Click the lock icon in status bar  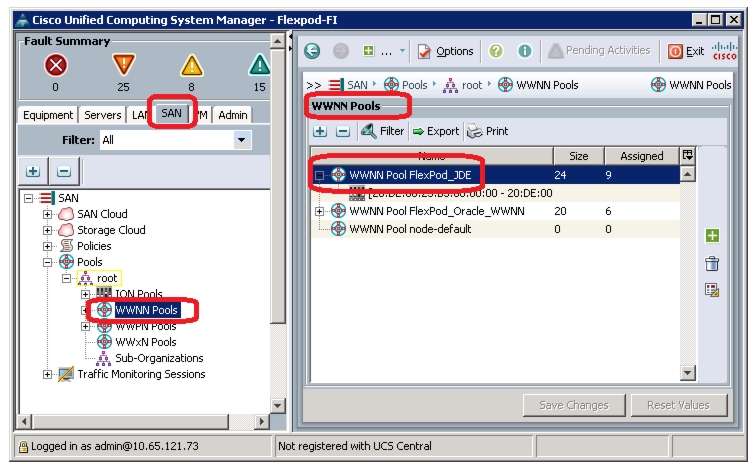point(23,447)
